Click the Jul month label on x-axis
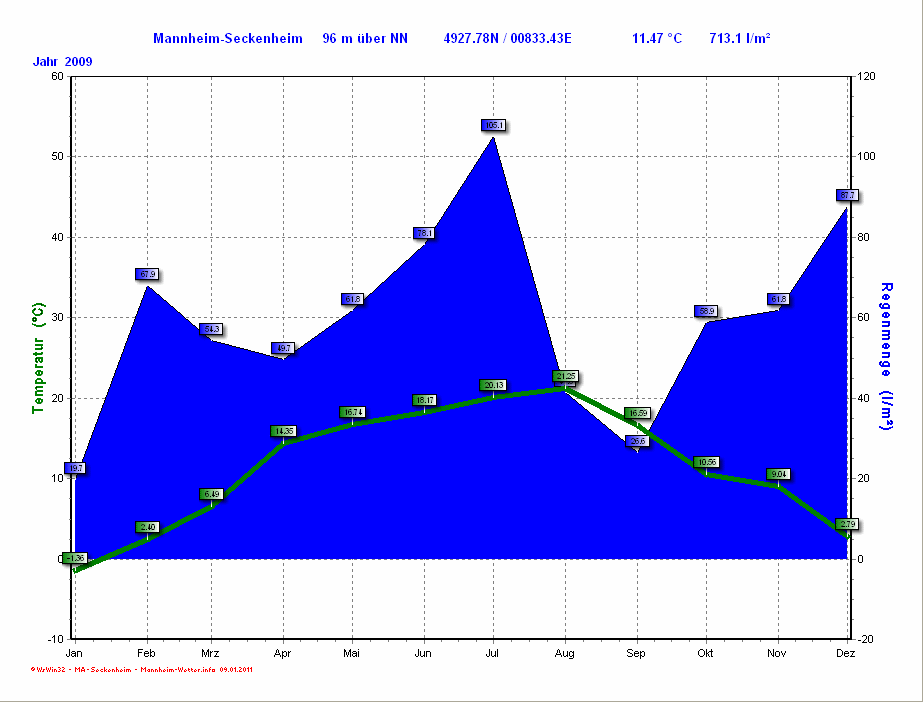This screenshot has width=923, height=702. [x=493, y=651]
